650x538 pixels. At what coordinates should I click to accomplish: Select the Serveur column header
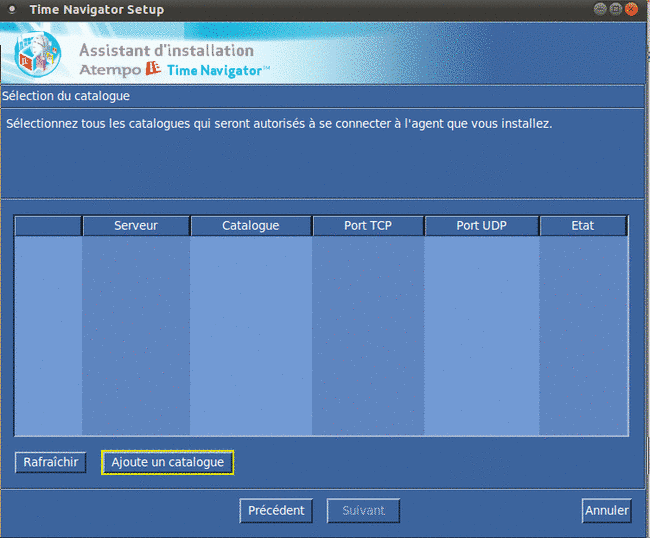pos(136,225)
